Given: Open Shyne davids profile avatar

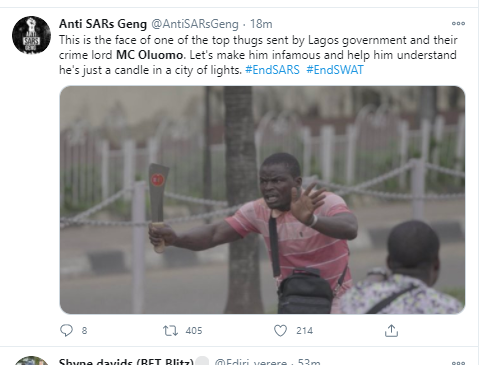Looking at the screenshot, I should click(31, 361).
